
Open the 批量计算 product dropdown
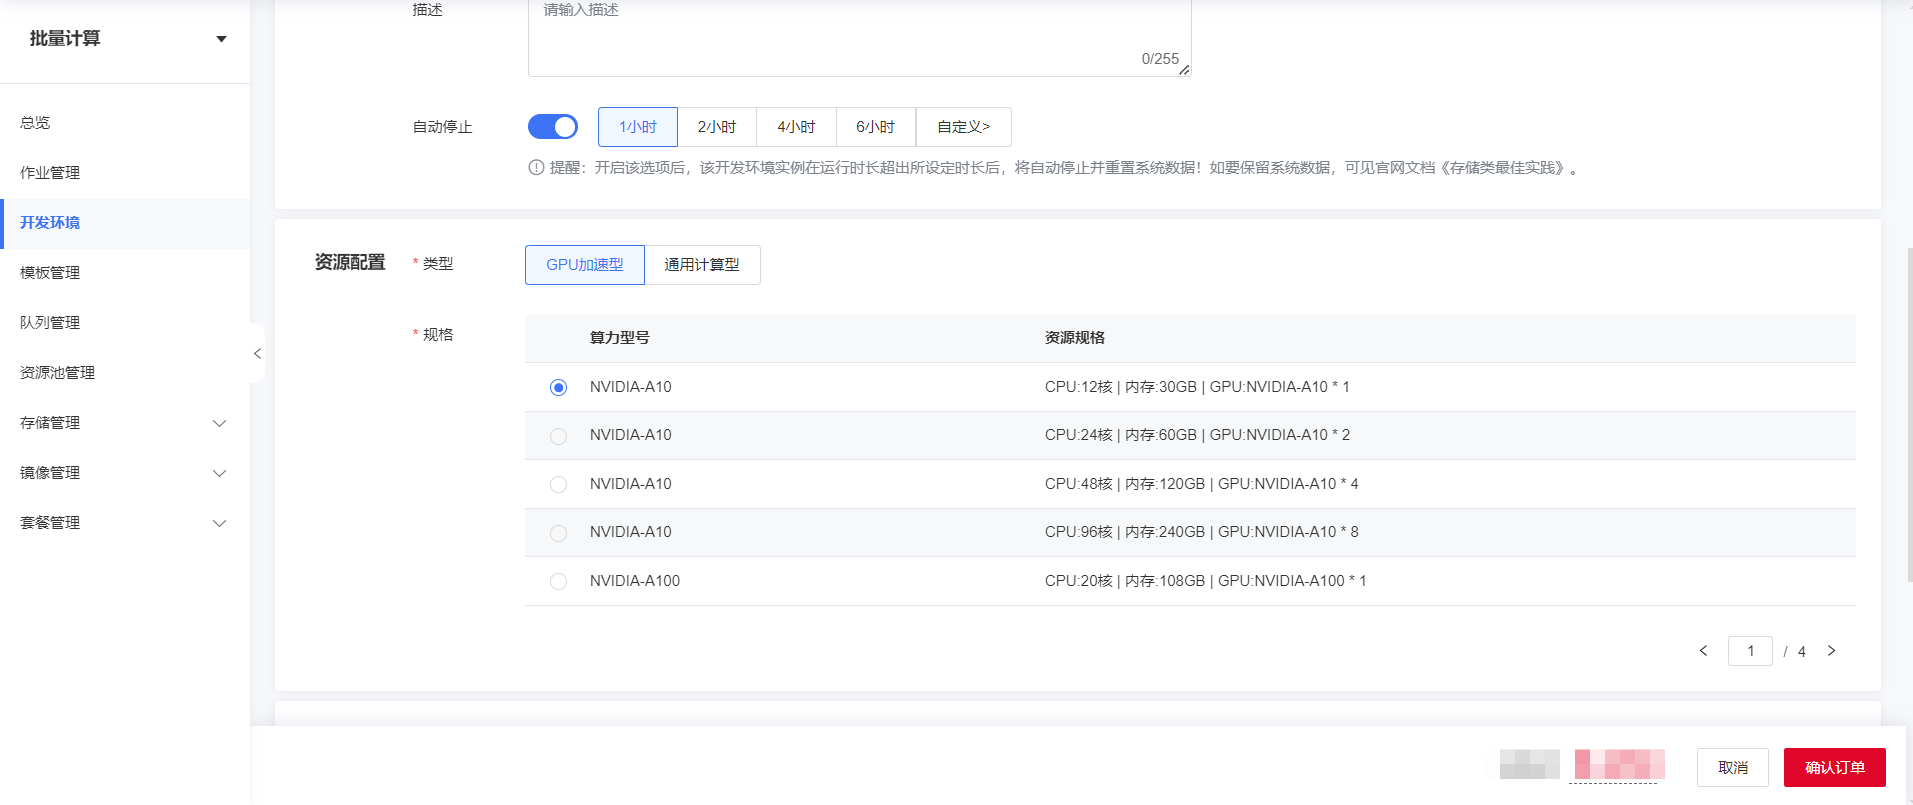pos(221,39)
